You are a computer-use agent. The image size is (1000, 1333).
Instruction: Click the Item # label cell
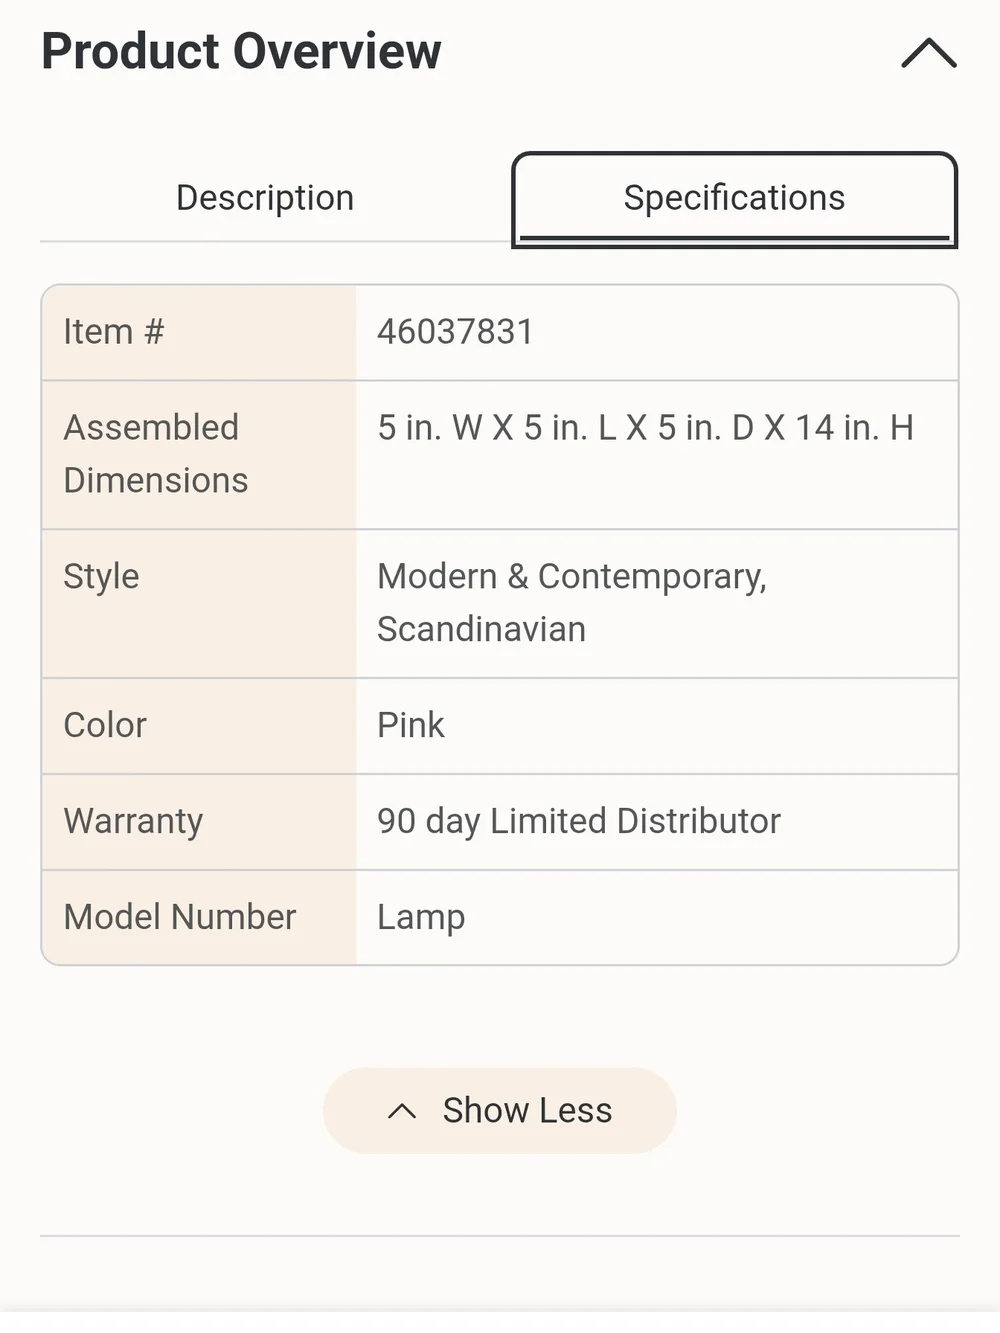pyautogui.click(x=199, y=332)
